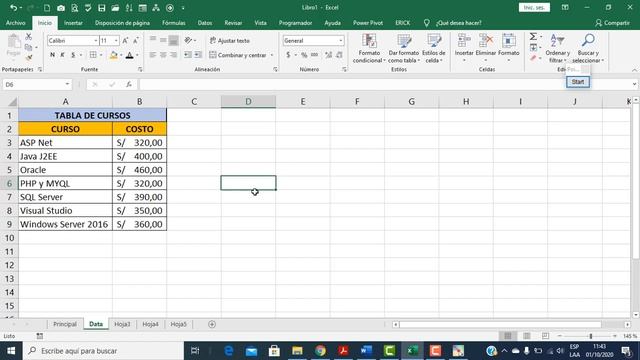
Task: Open the Hoja3 sheet tab
Action: point(122,324)
